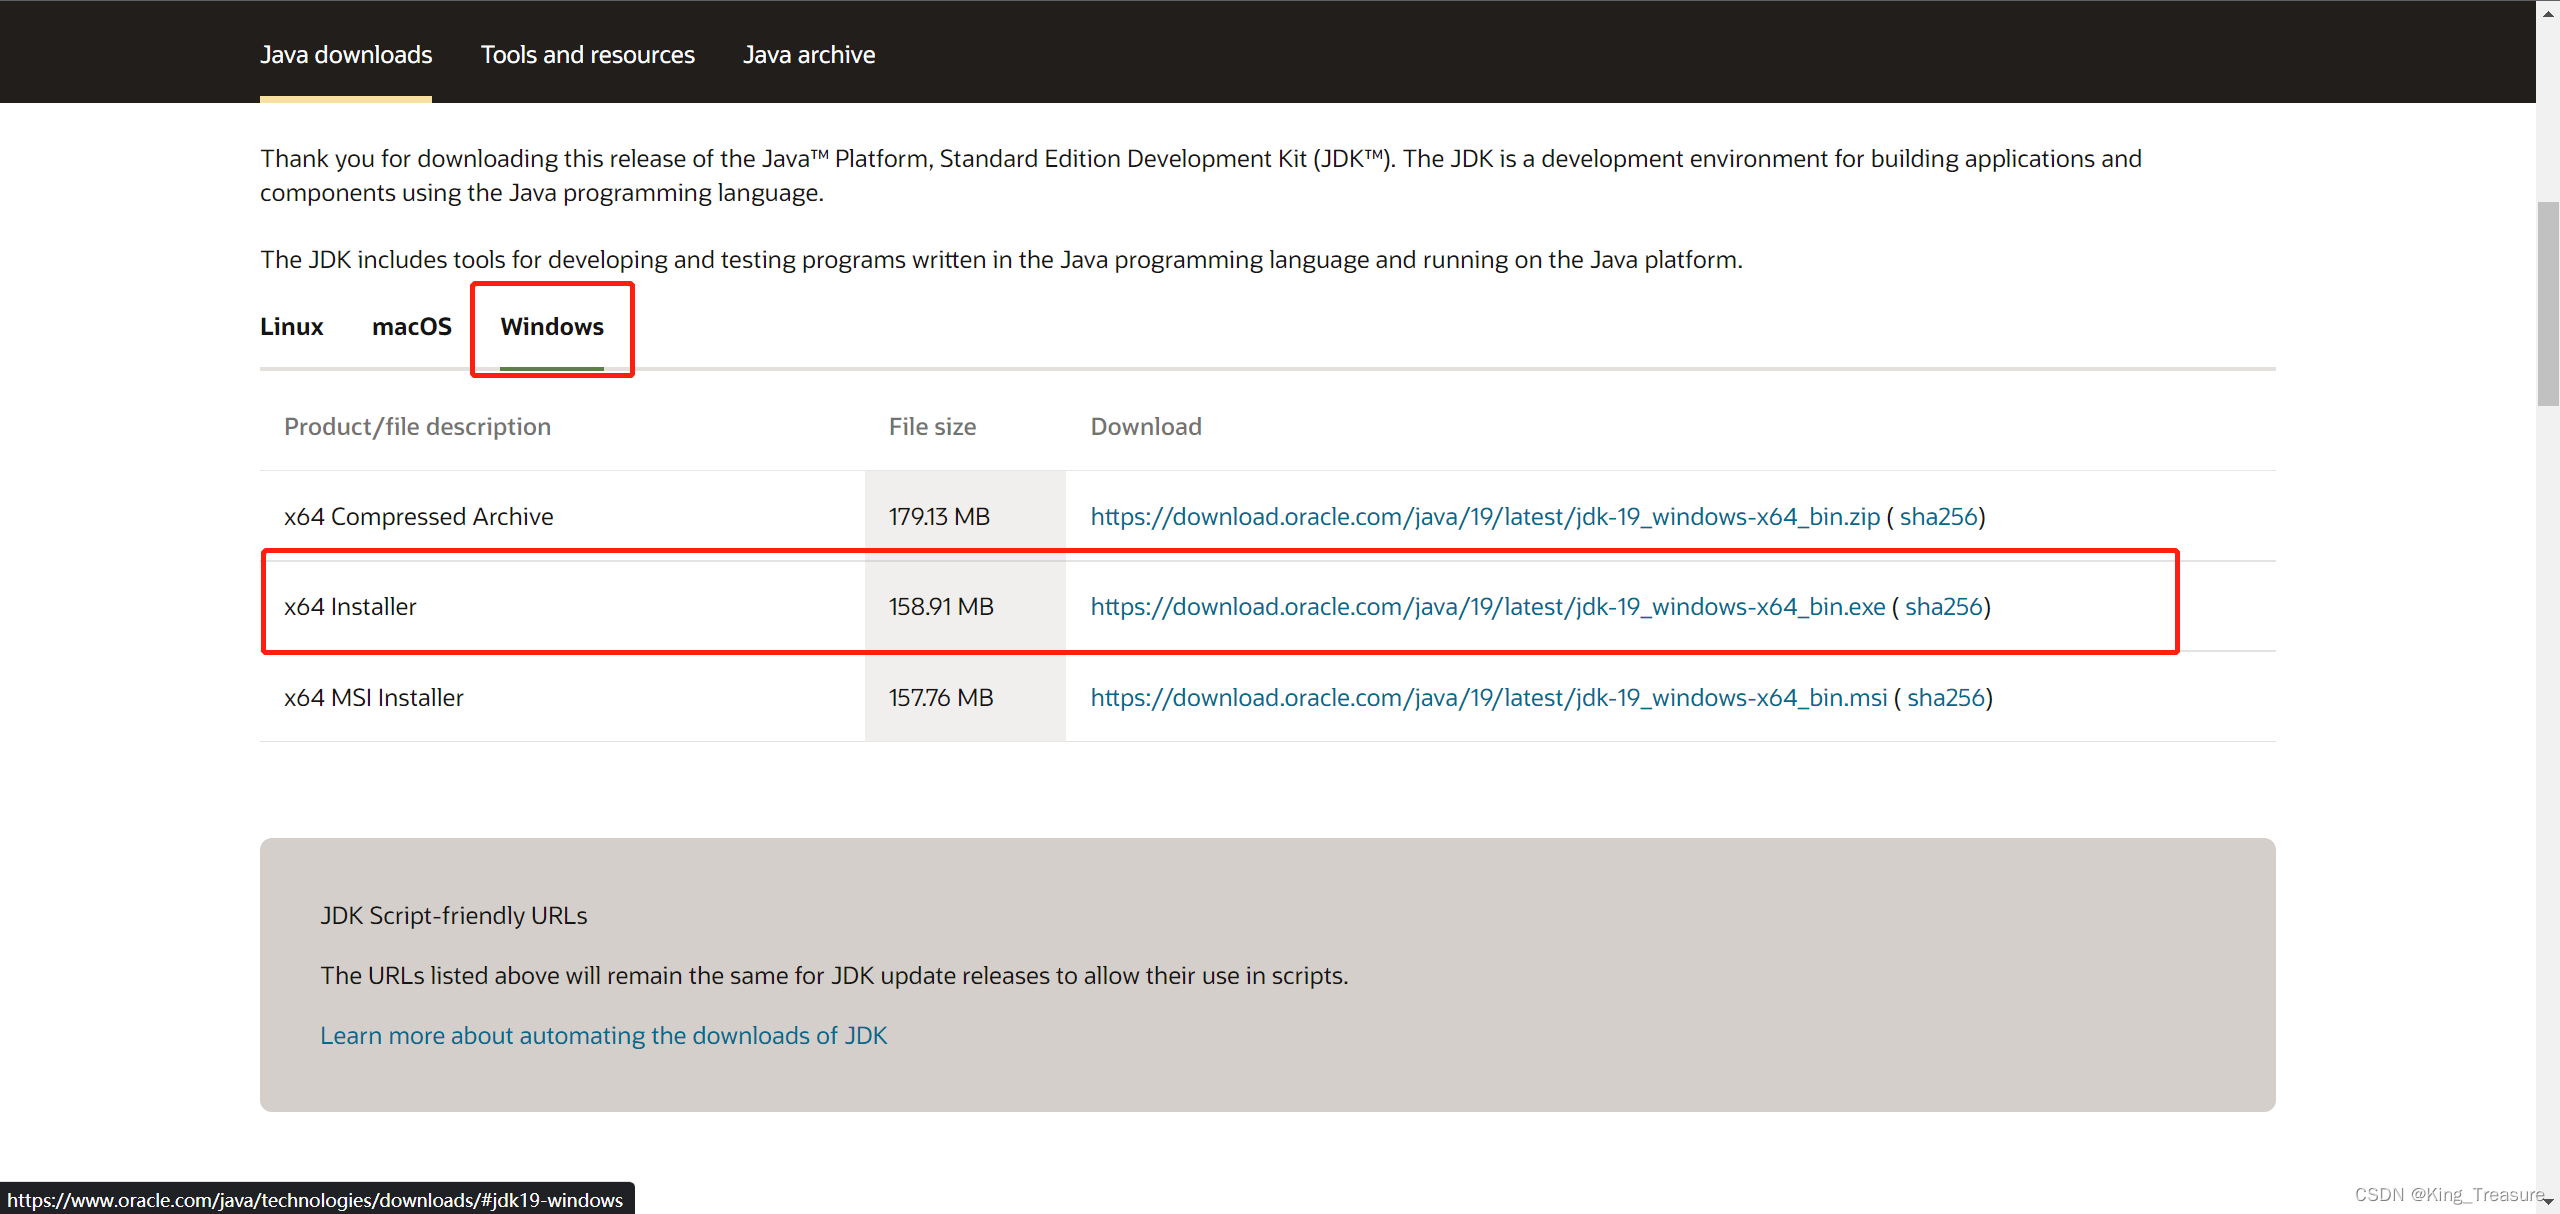The height and width of the screenshot is (1214, 2560).
Task: Select the x64 MSI Installer description
Action: pyautogui.click(x=374, y=698)
